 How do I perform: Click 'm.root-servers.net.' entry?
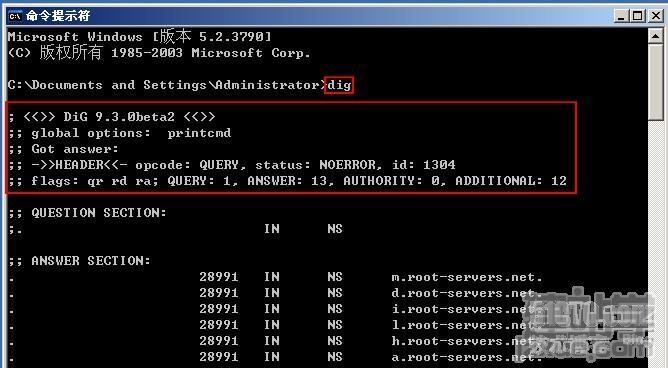click(467, 277)
